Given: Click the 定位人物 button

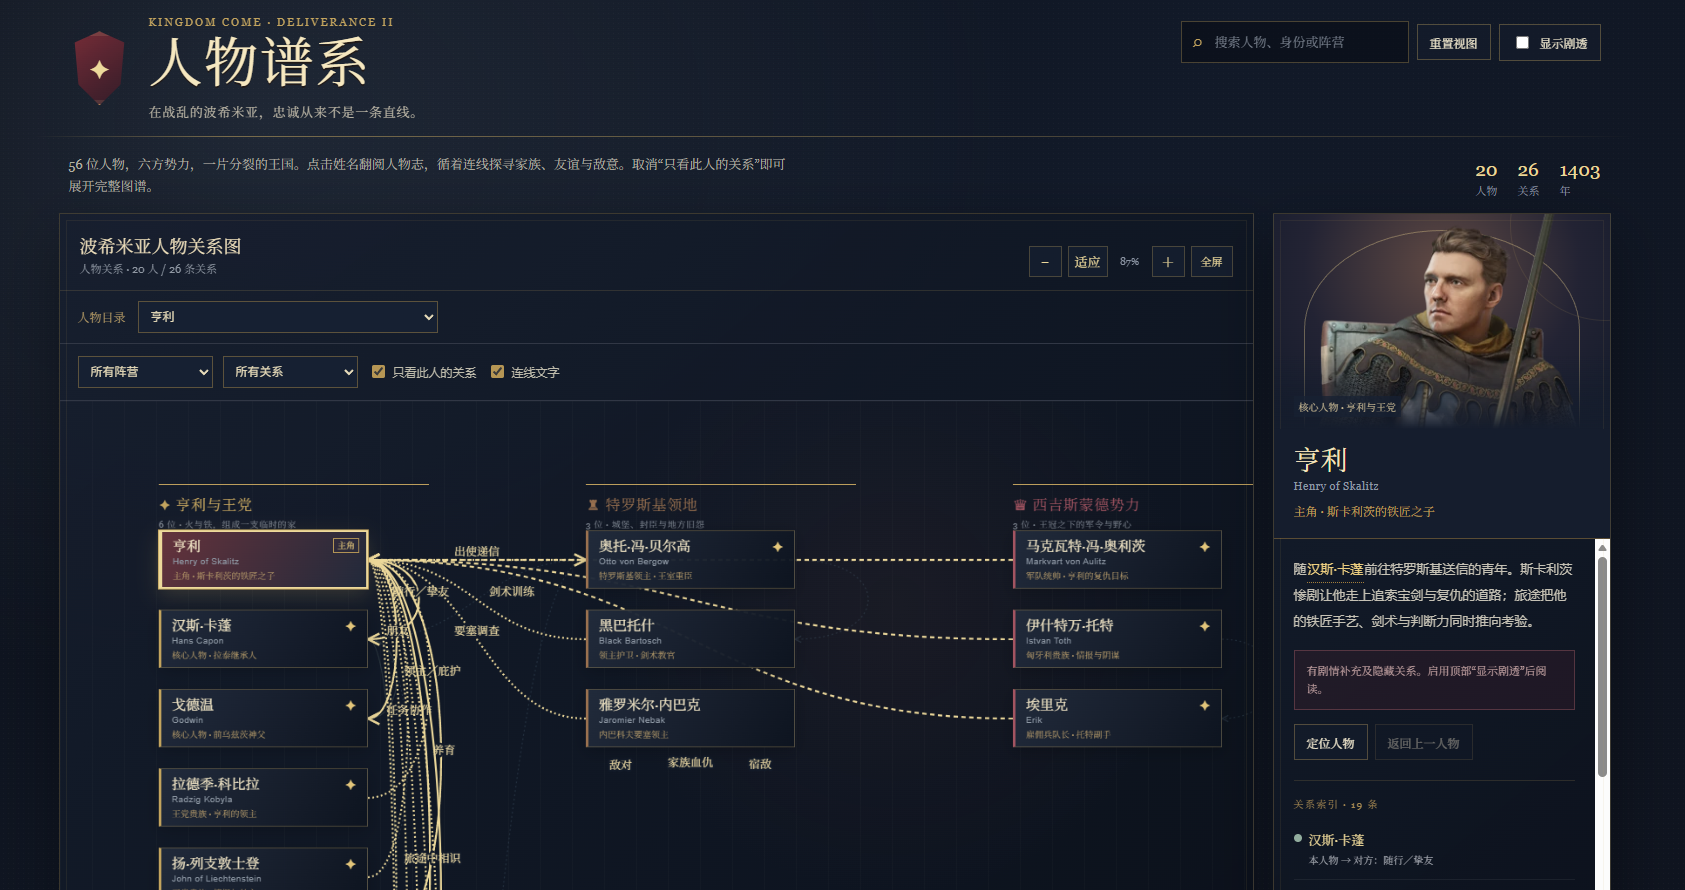Looking at the screenshot, I should [x=1330, y=743].
